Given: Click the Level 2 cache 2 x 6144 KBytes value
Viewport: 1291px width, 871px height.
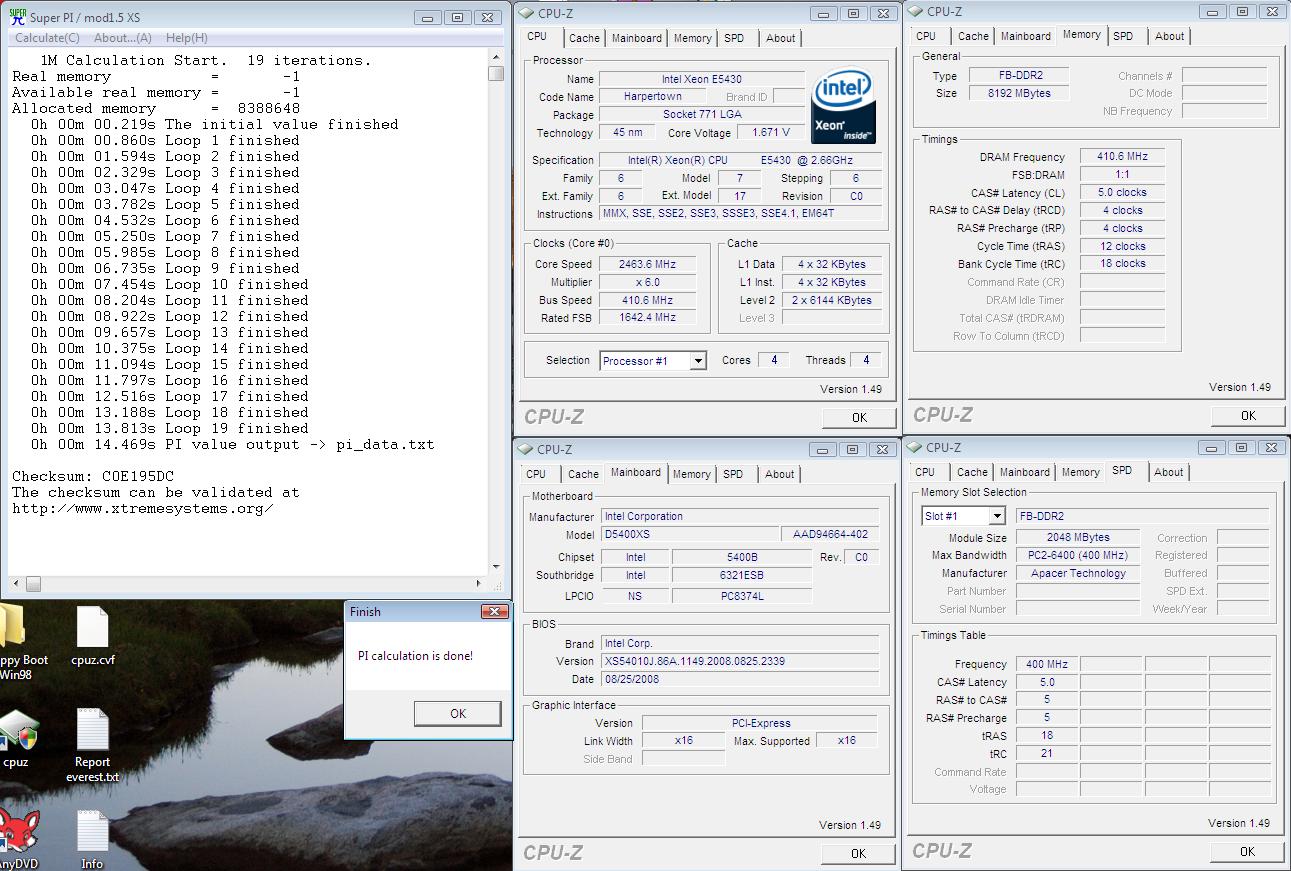Looking at the screenshot, I should [x=832, y=300].
